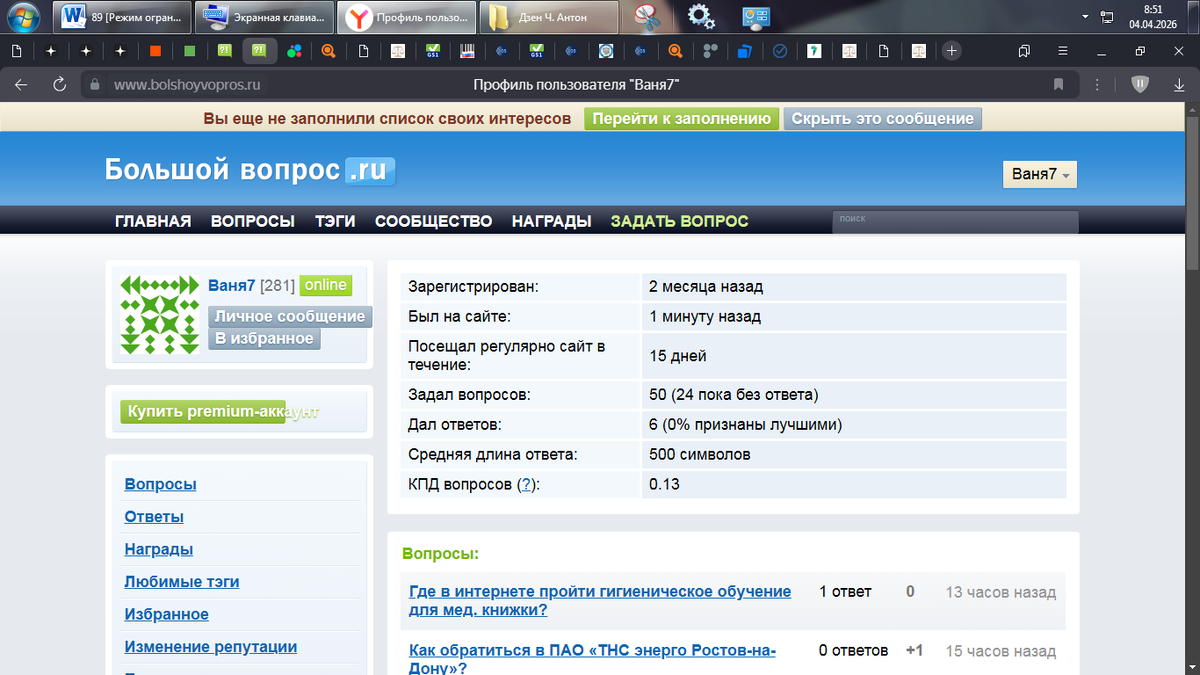The image size is (1200, 675).
Task: Click the '?' help link beside 'КПД вопросов'
Action: [x=527, y=484]
